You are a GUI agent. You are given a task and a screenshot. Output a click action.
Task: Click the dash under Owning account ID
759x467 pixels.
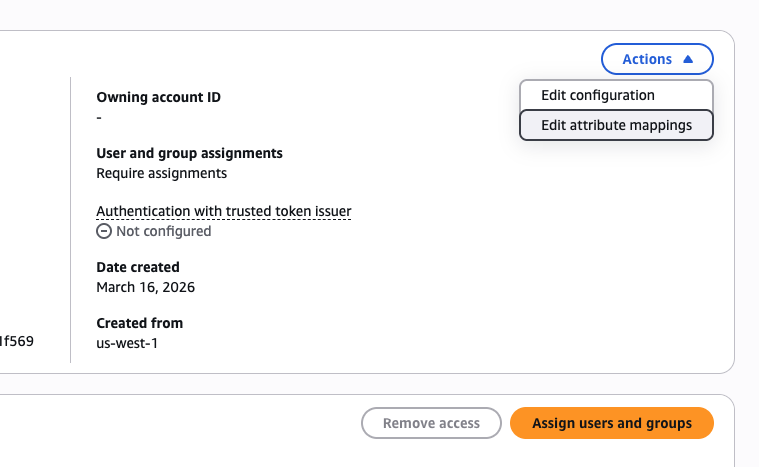click(x=99, y=117)
